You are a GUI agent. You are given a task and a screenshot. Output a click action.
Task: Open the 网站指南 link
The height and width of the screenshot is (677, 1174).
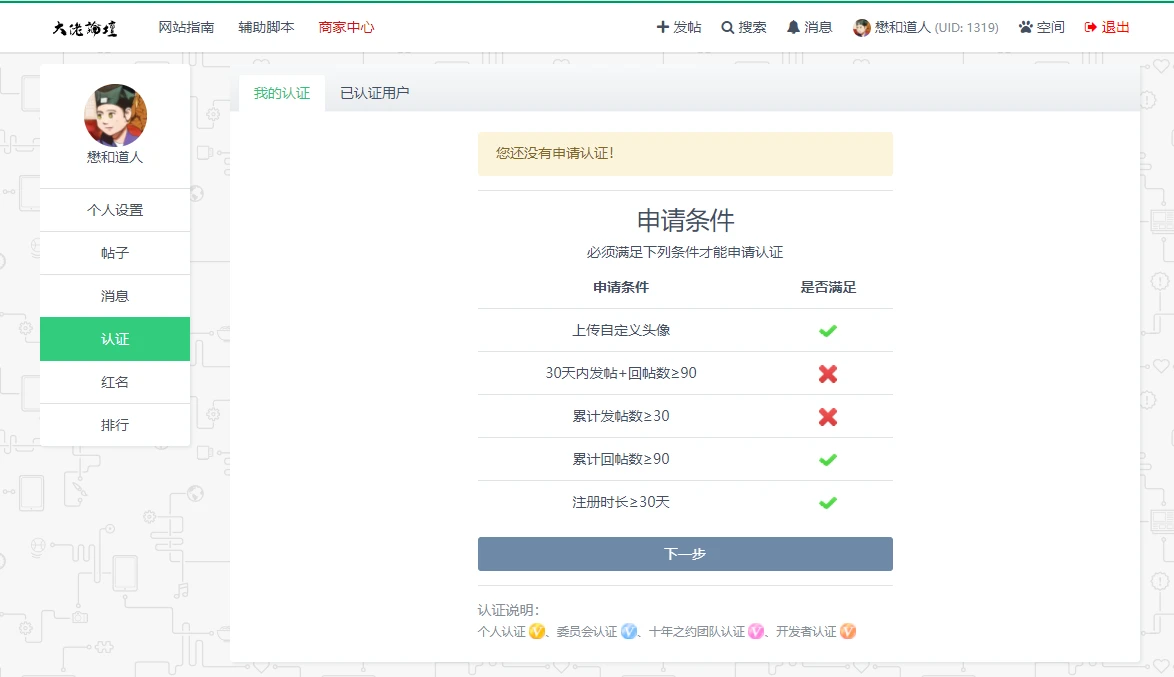(186, 28)
